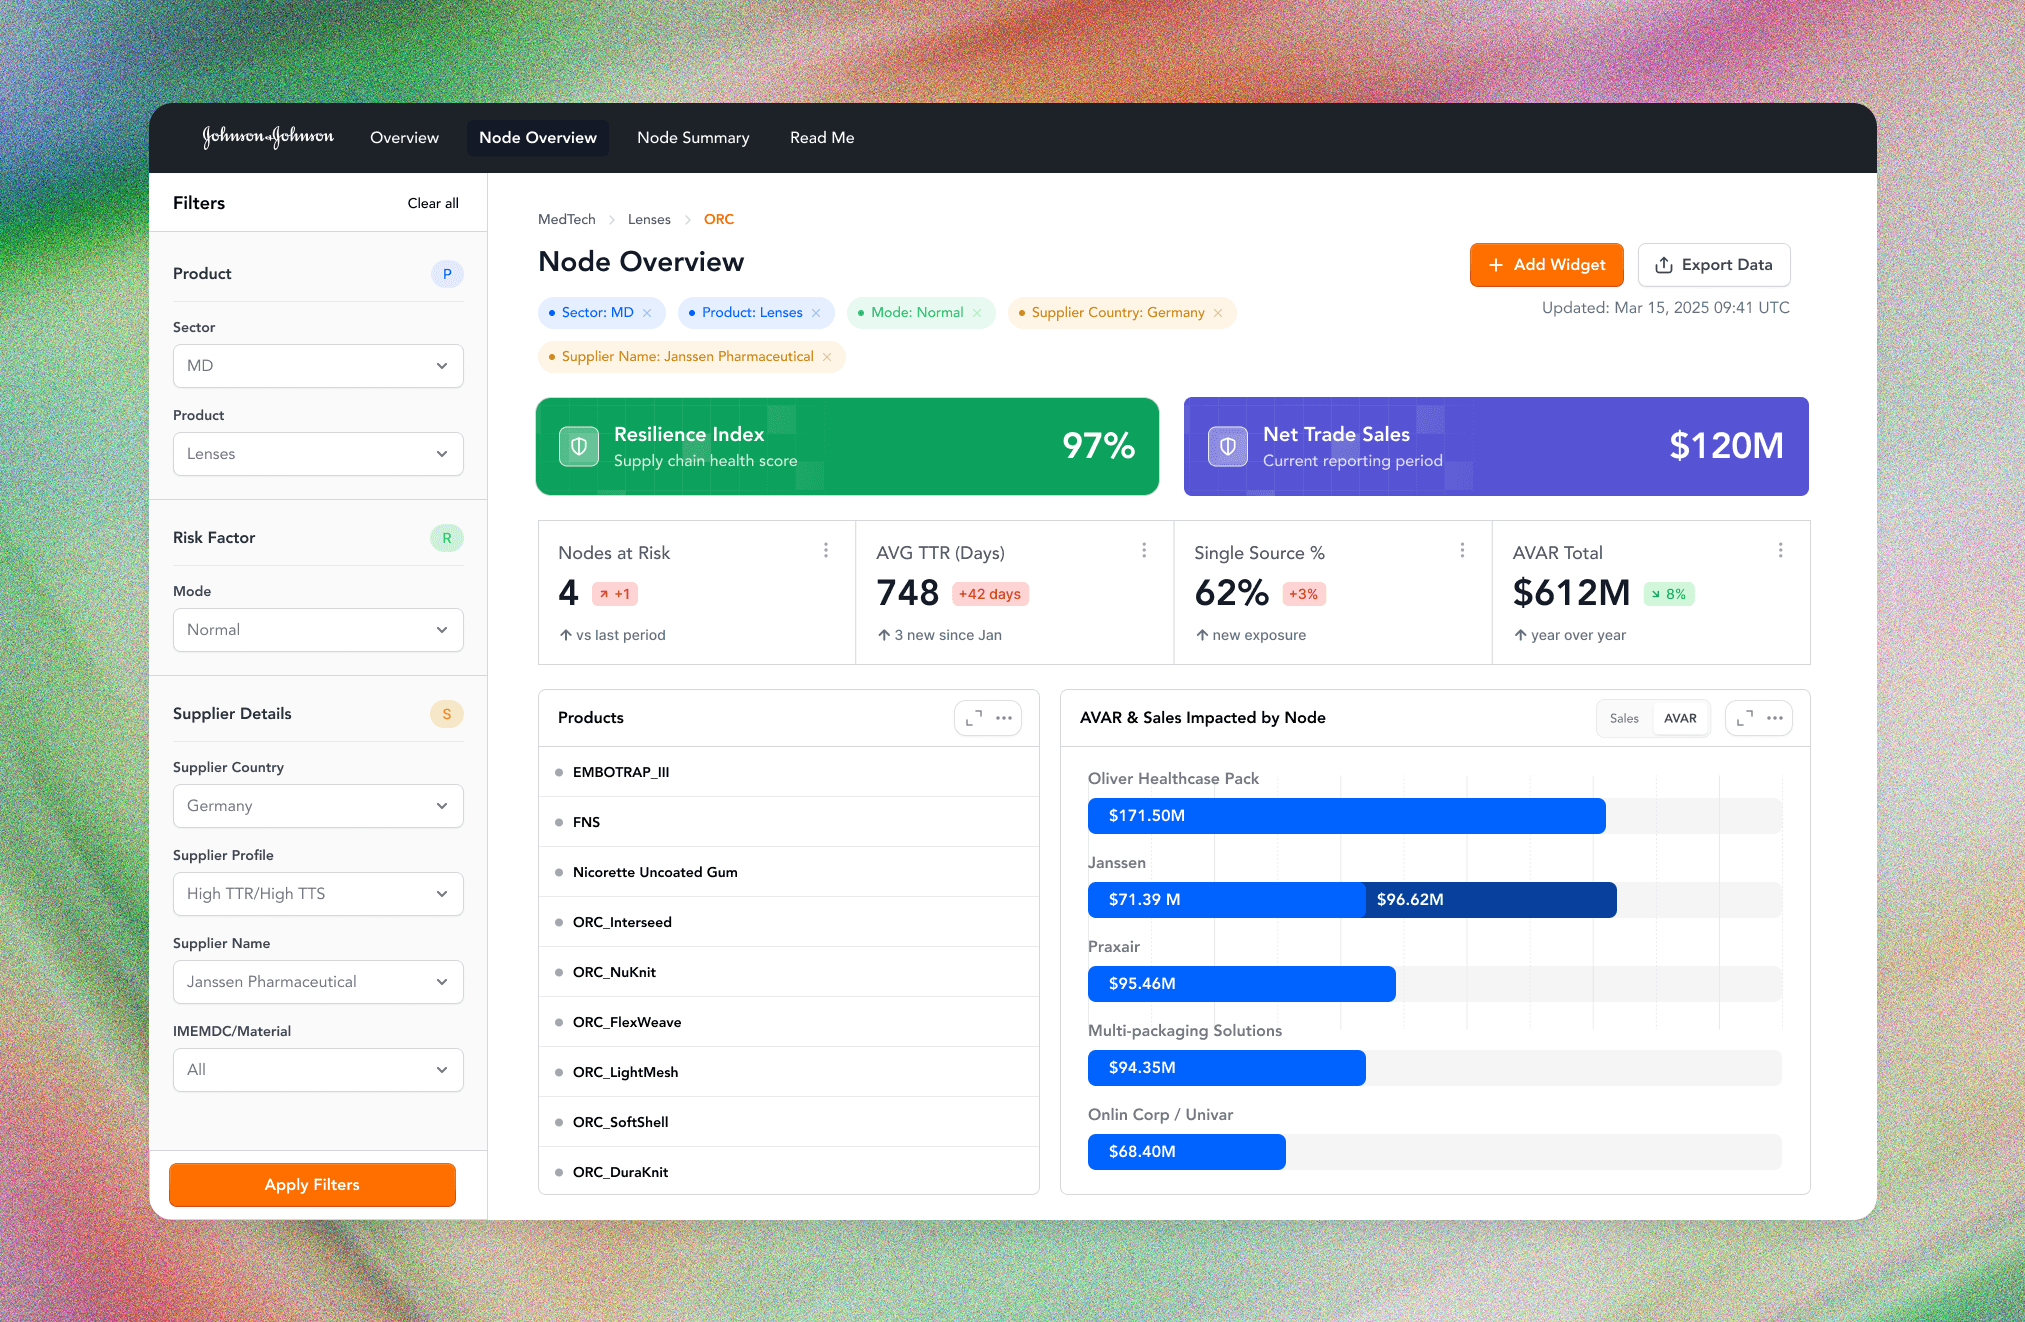This screenshot has width=2025, height=1322.
Task: Open the Sector MD dropdown
Action: (318, 366)
